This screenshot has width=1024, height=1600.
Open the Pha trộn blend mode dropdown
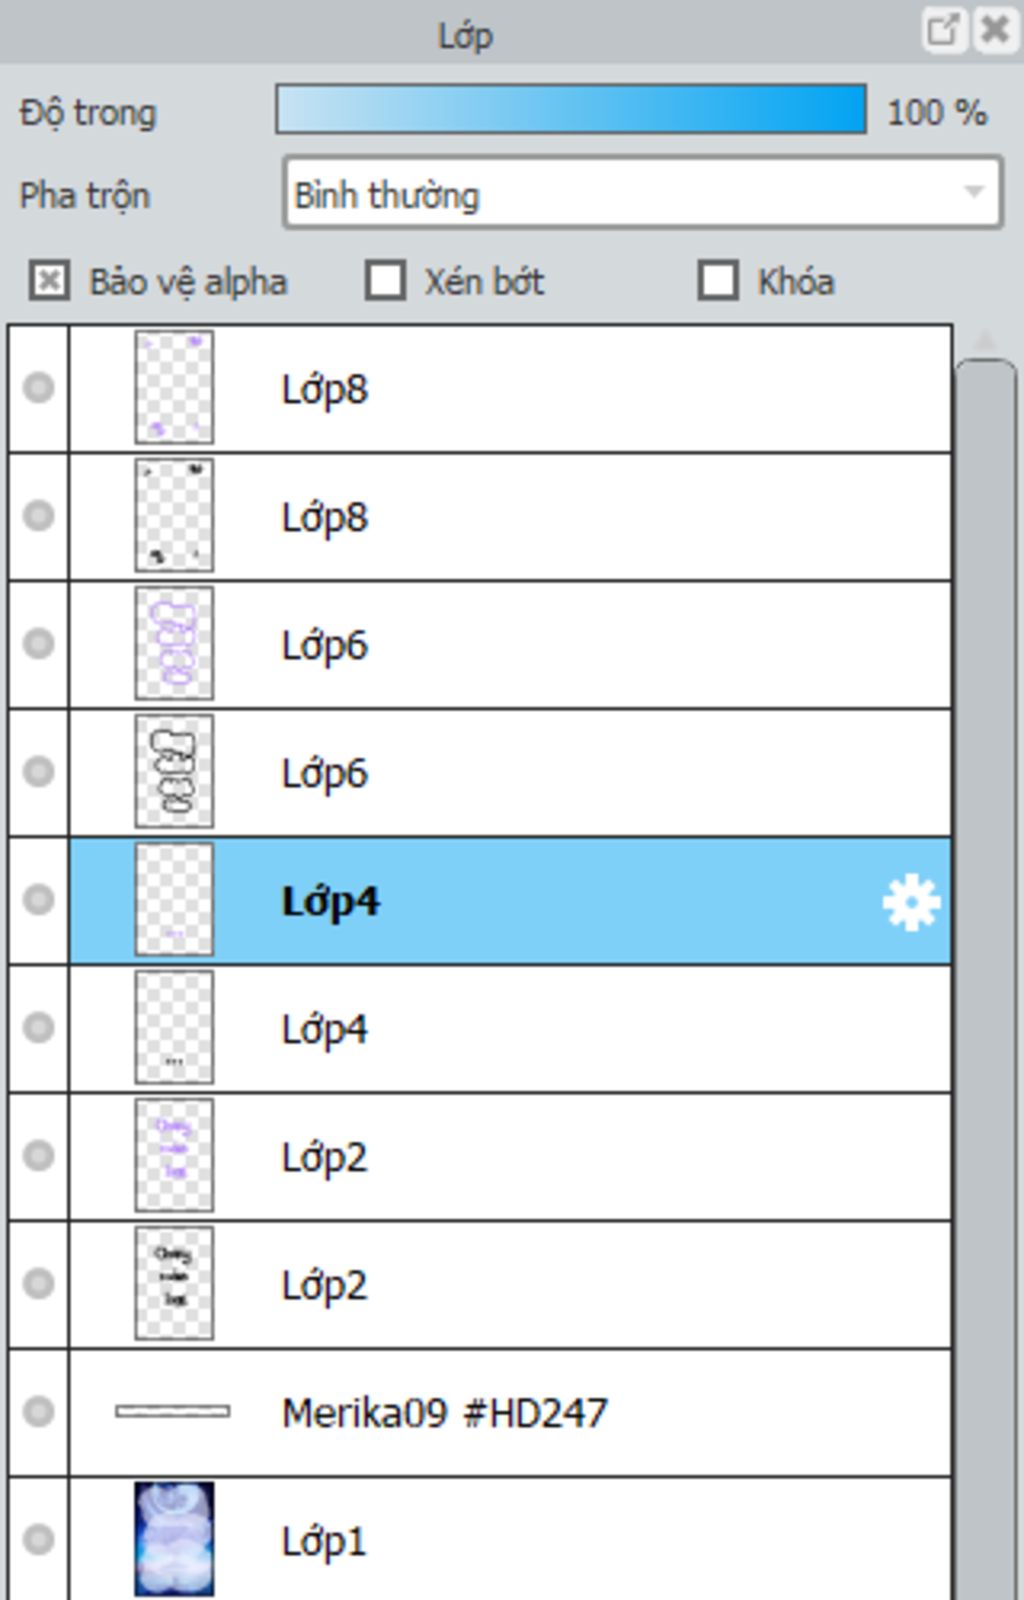(x=642, y=193)
